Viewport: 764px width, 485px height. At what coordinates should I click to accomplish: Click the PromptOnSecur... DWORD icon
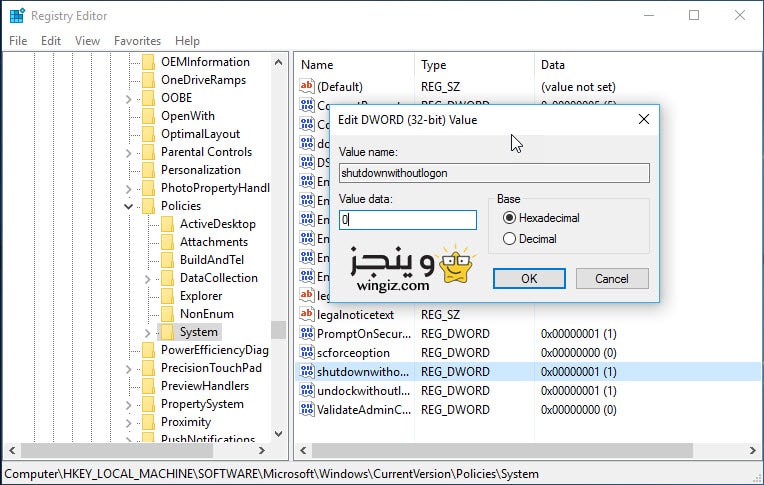coord(307,334)
